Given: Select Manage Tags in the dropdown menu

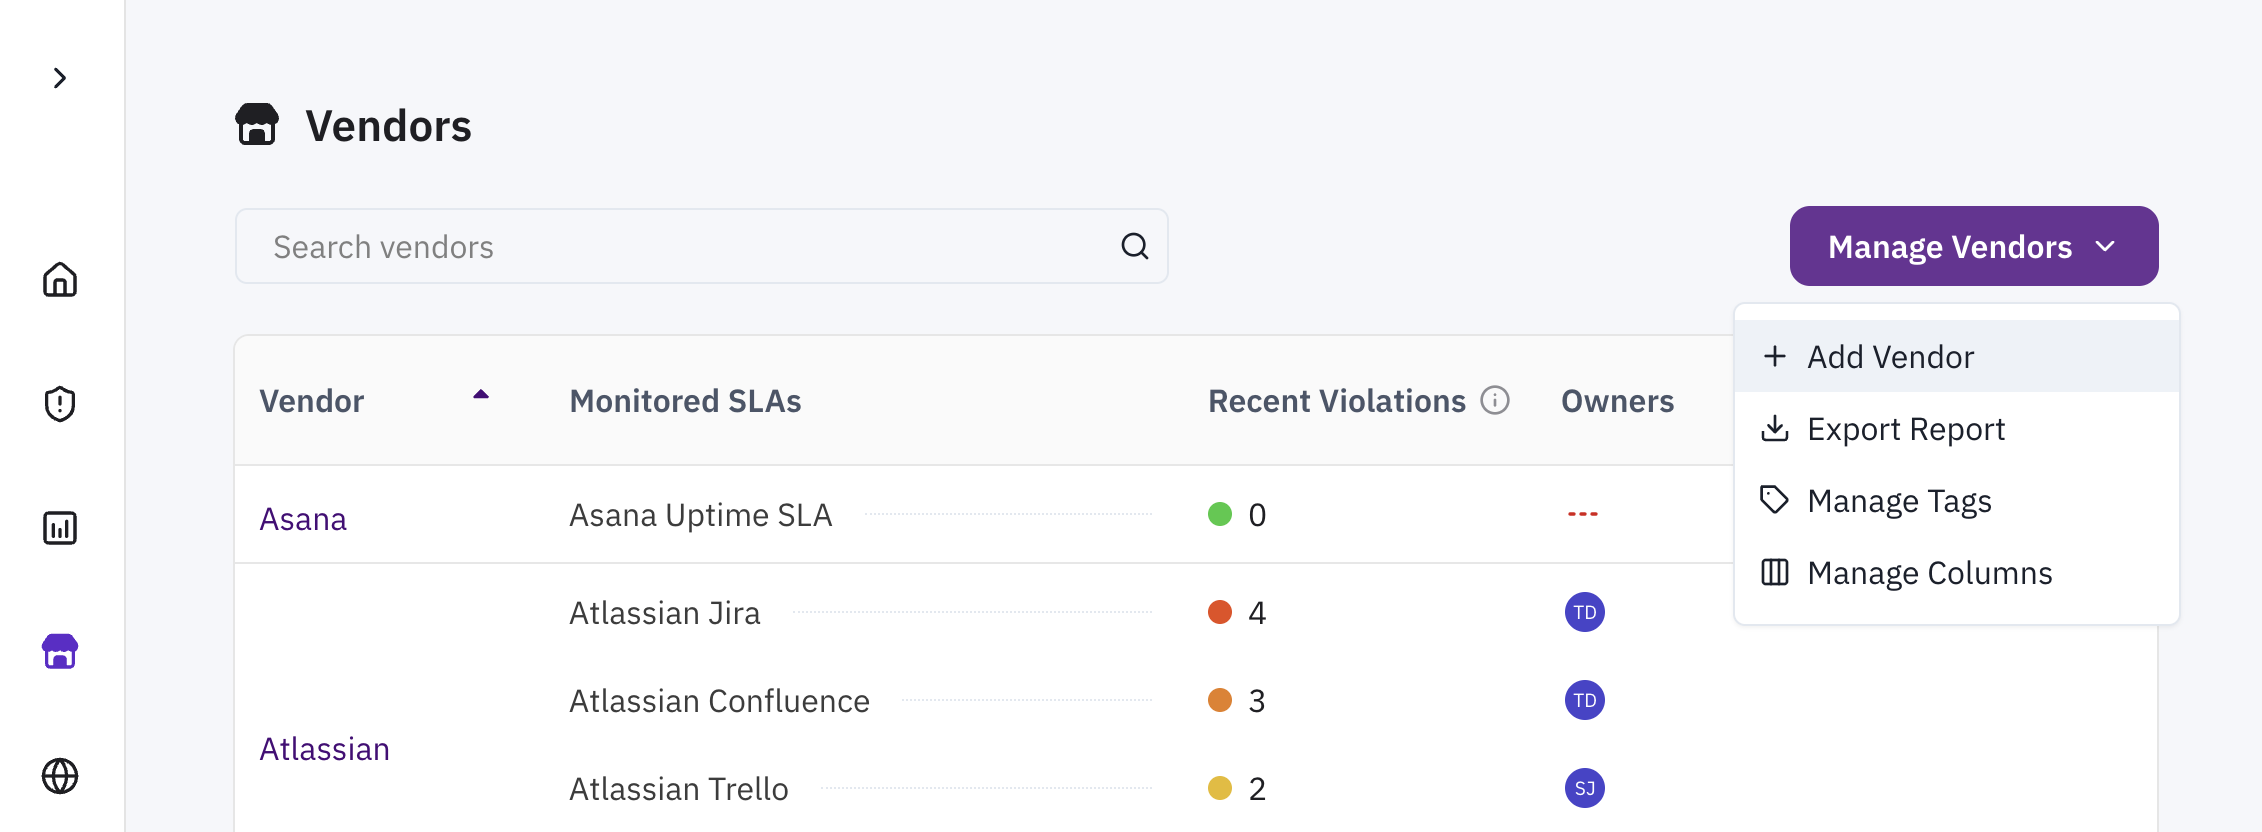Looking at the screenshot, I should coord(1898,501).
